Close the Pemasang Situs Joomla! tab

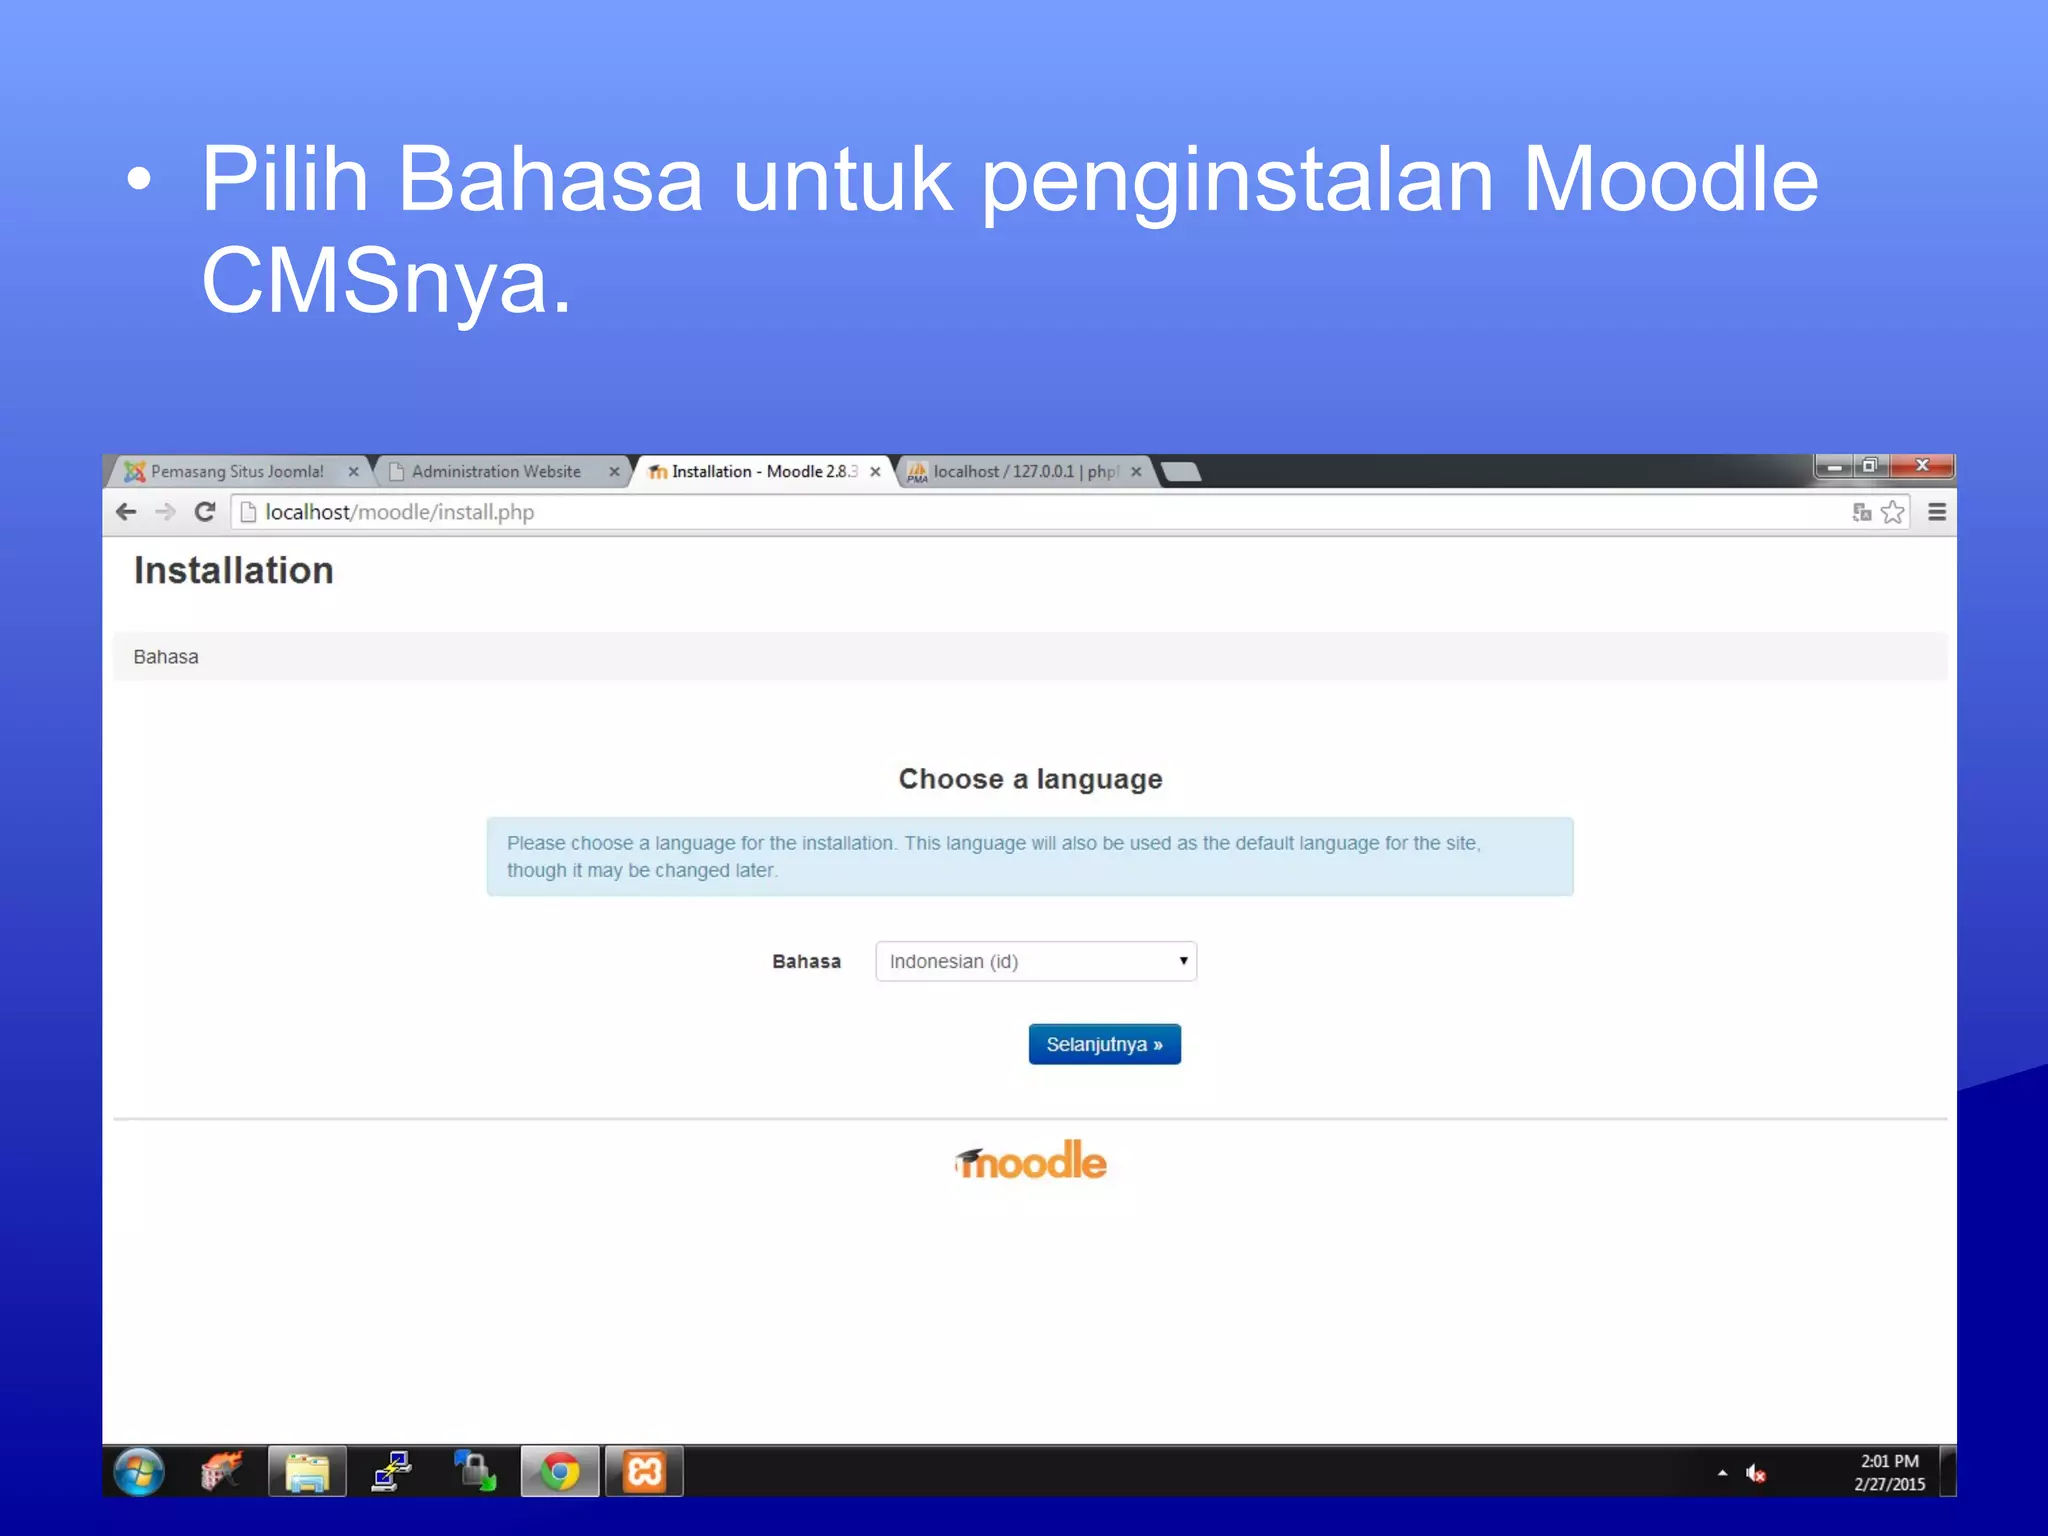353,472
